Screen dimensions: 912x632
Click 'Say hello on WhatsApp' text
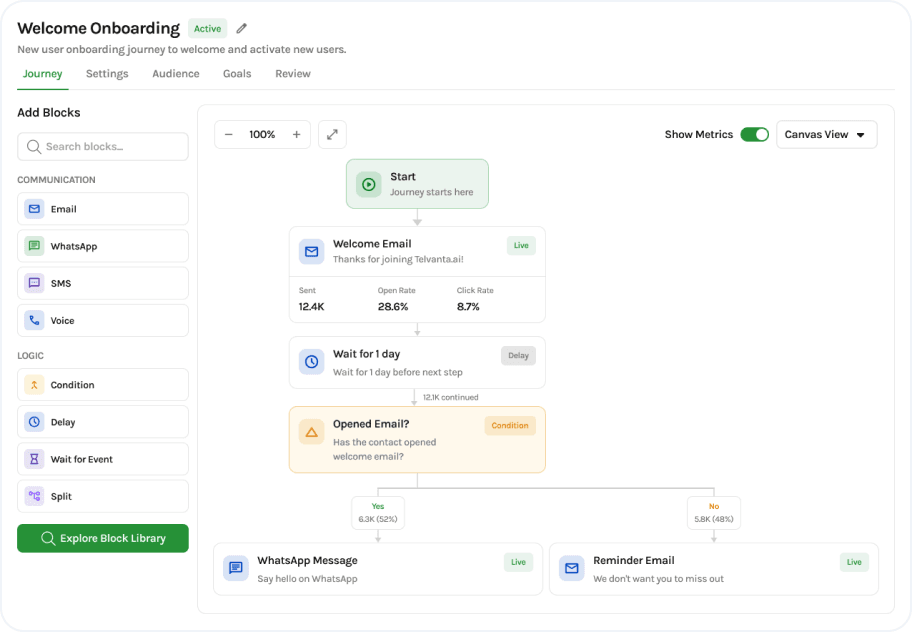308,579
